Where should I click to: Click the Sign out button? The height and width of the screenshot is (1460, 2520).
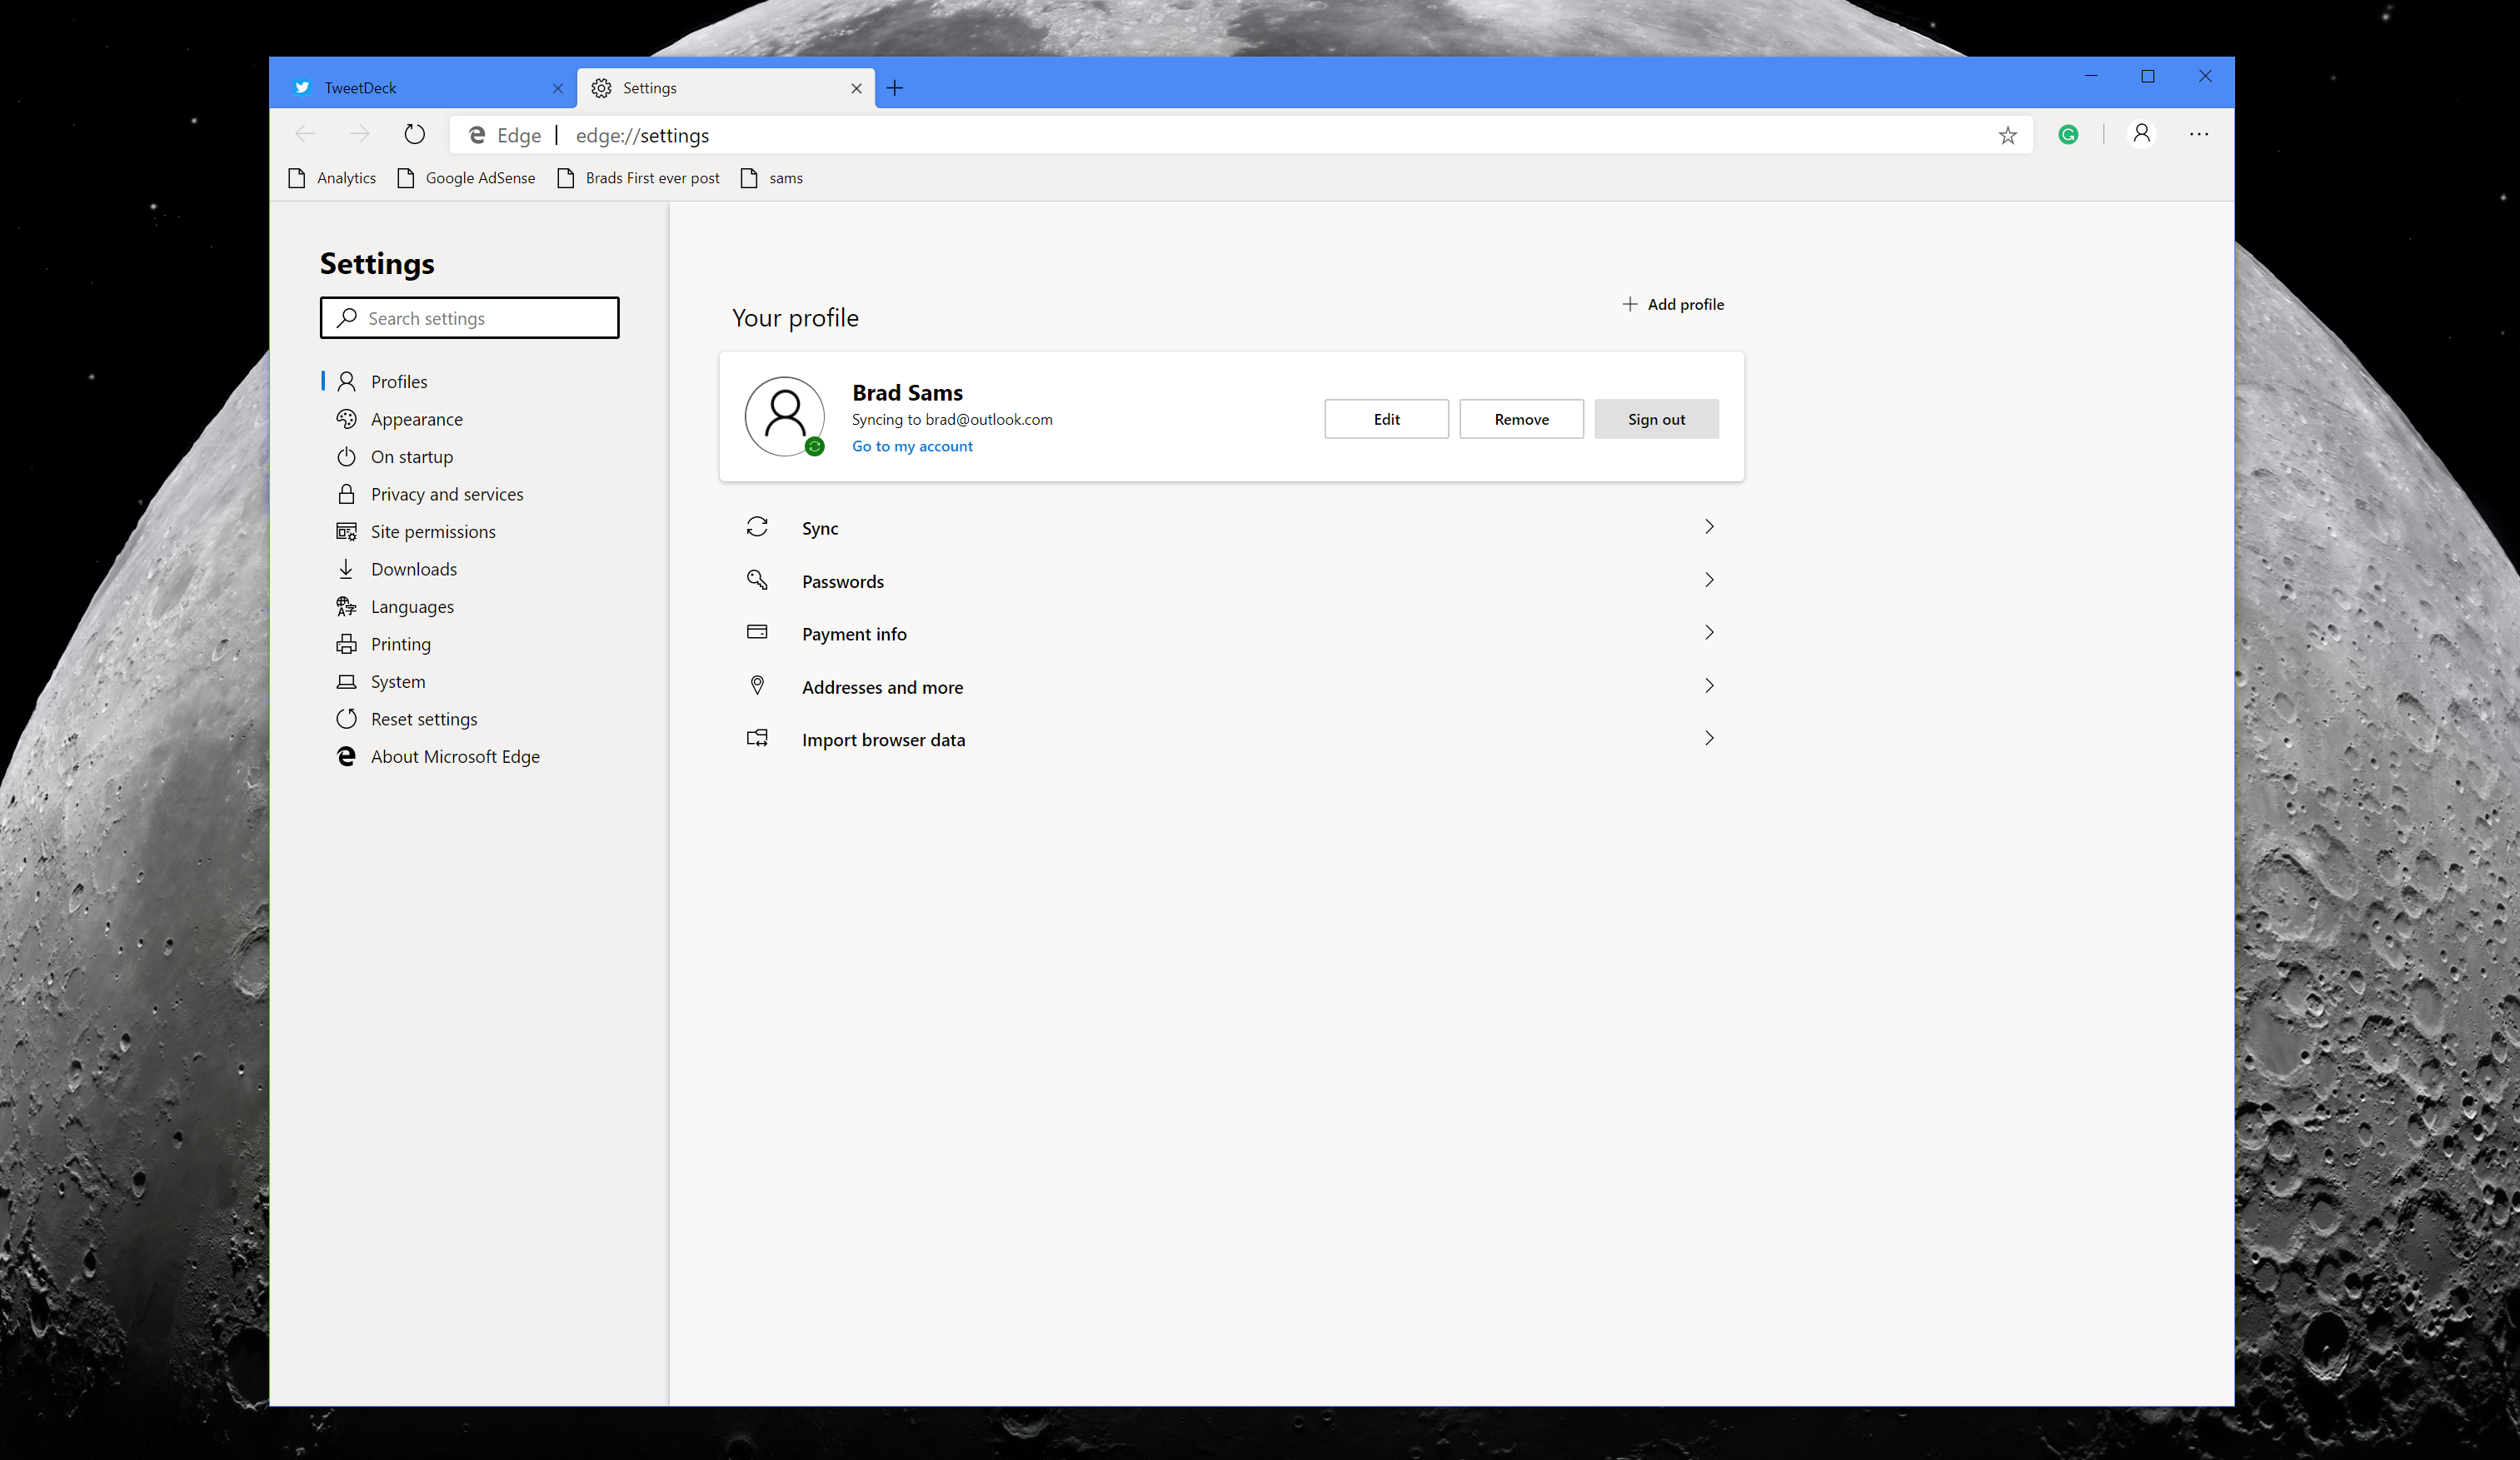[x=1656, y=419]
